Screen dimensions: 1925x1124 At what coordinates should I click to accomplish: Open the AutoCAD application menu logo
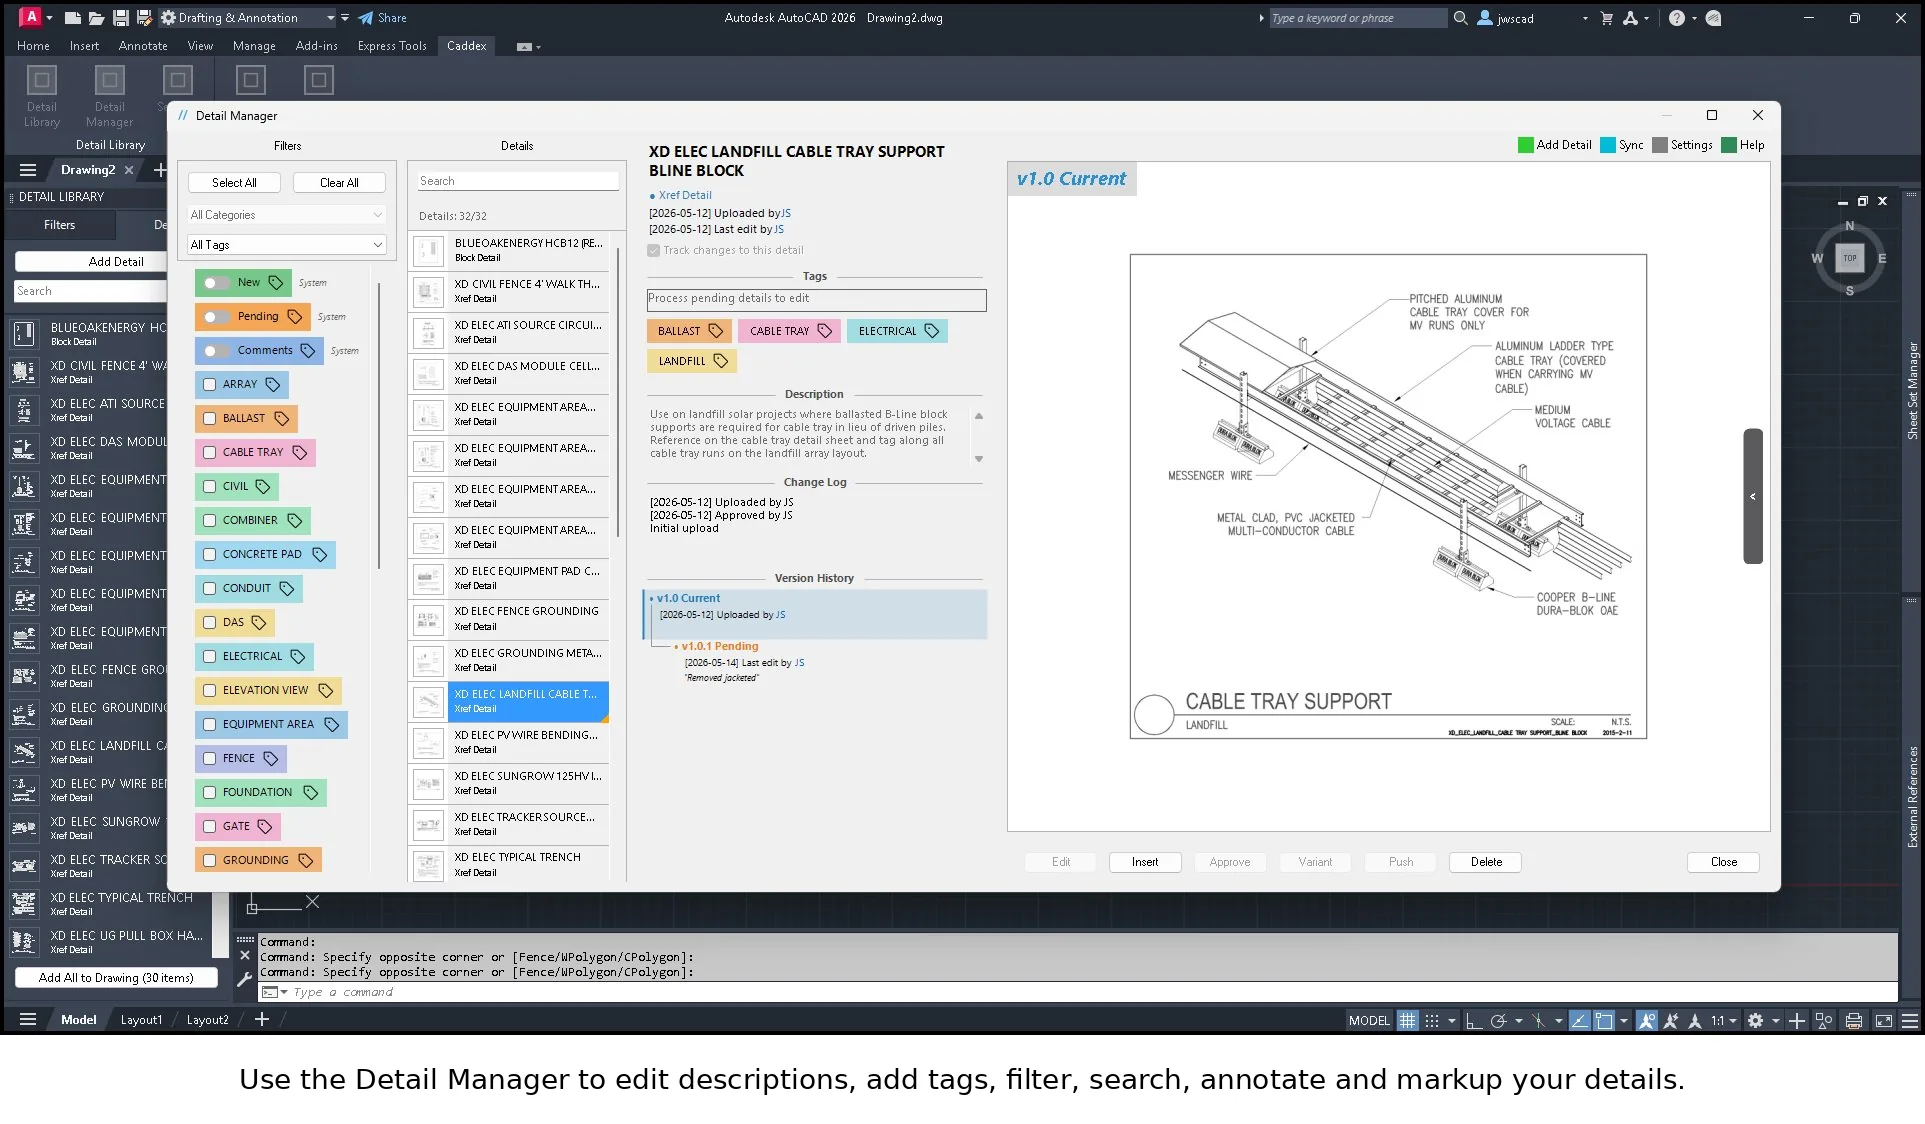click(30, 17)
